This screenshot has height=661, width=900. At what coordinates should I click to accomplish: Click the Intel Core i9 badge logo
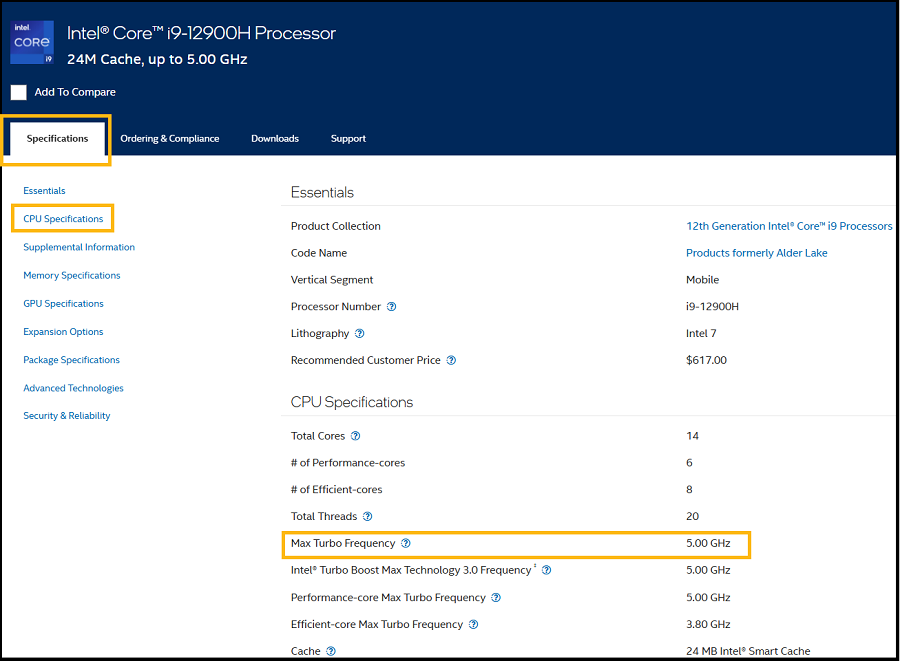point(32,43)
